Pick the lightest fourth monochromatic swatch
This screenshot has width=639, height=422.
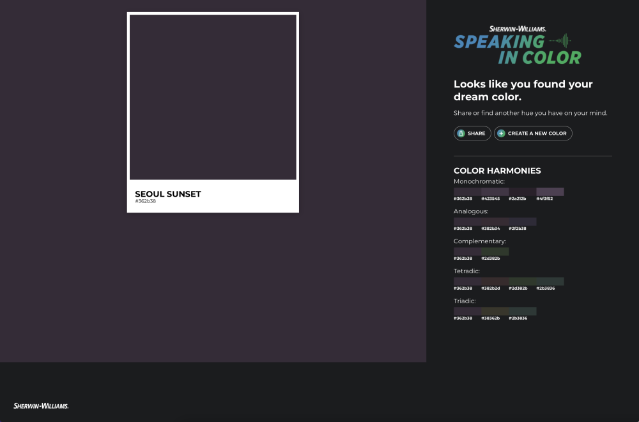pos(550,192)
